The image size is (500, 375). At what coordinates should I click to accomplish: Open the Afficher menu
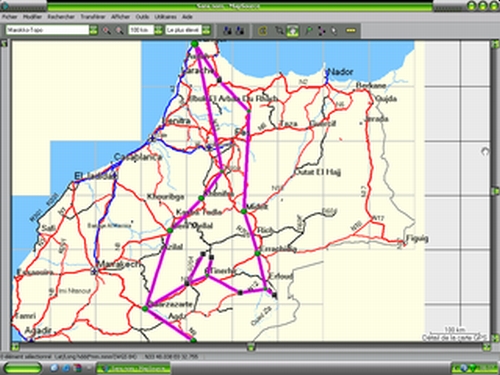120,17
